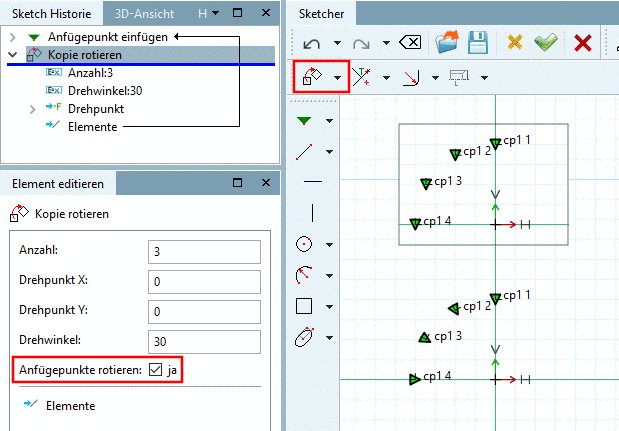Image resolution: width=619 pixels, height=431 pixels.
Task: Select Drehwinkel:30 tree entry
Action: [x=105, y=91]
